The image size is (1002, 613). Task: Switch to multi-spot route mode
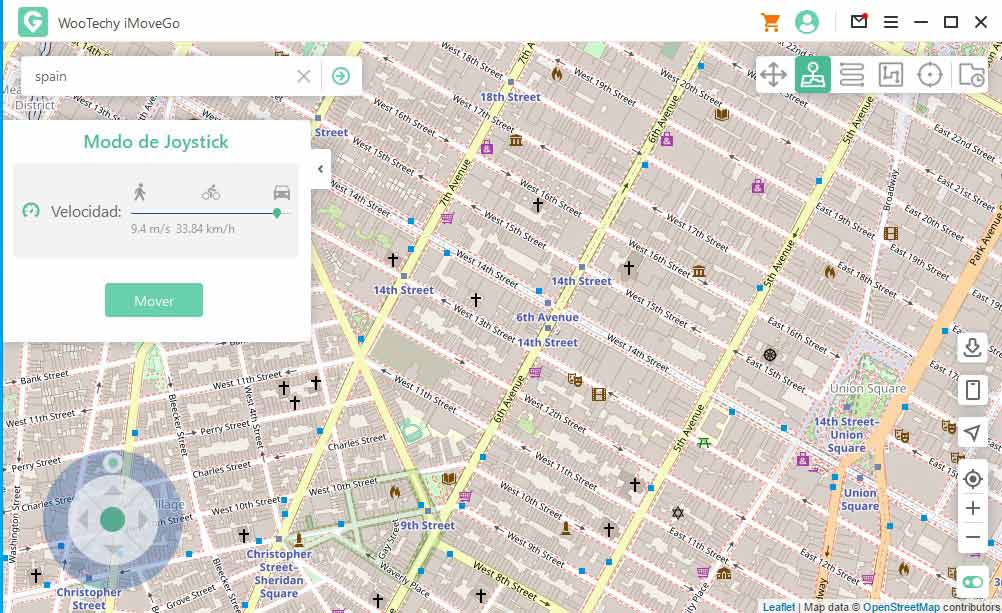click(x=891, y=75)
